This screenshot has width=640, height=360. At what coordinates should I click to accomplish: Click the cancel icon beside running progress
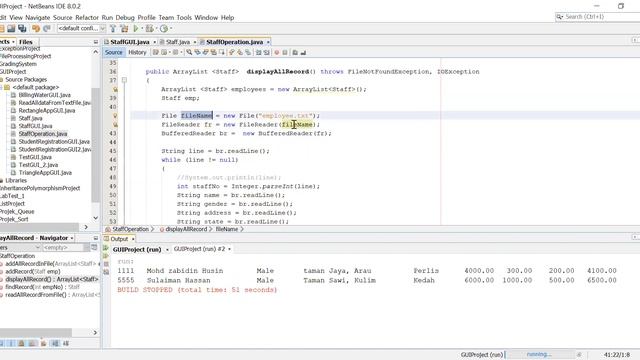pos(578,355)
